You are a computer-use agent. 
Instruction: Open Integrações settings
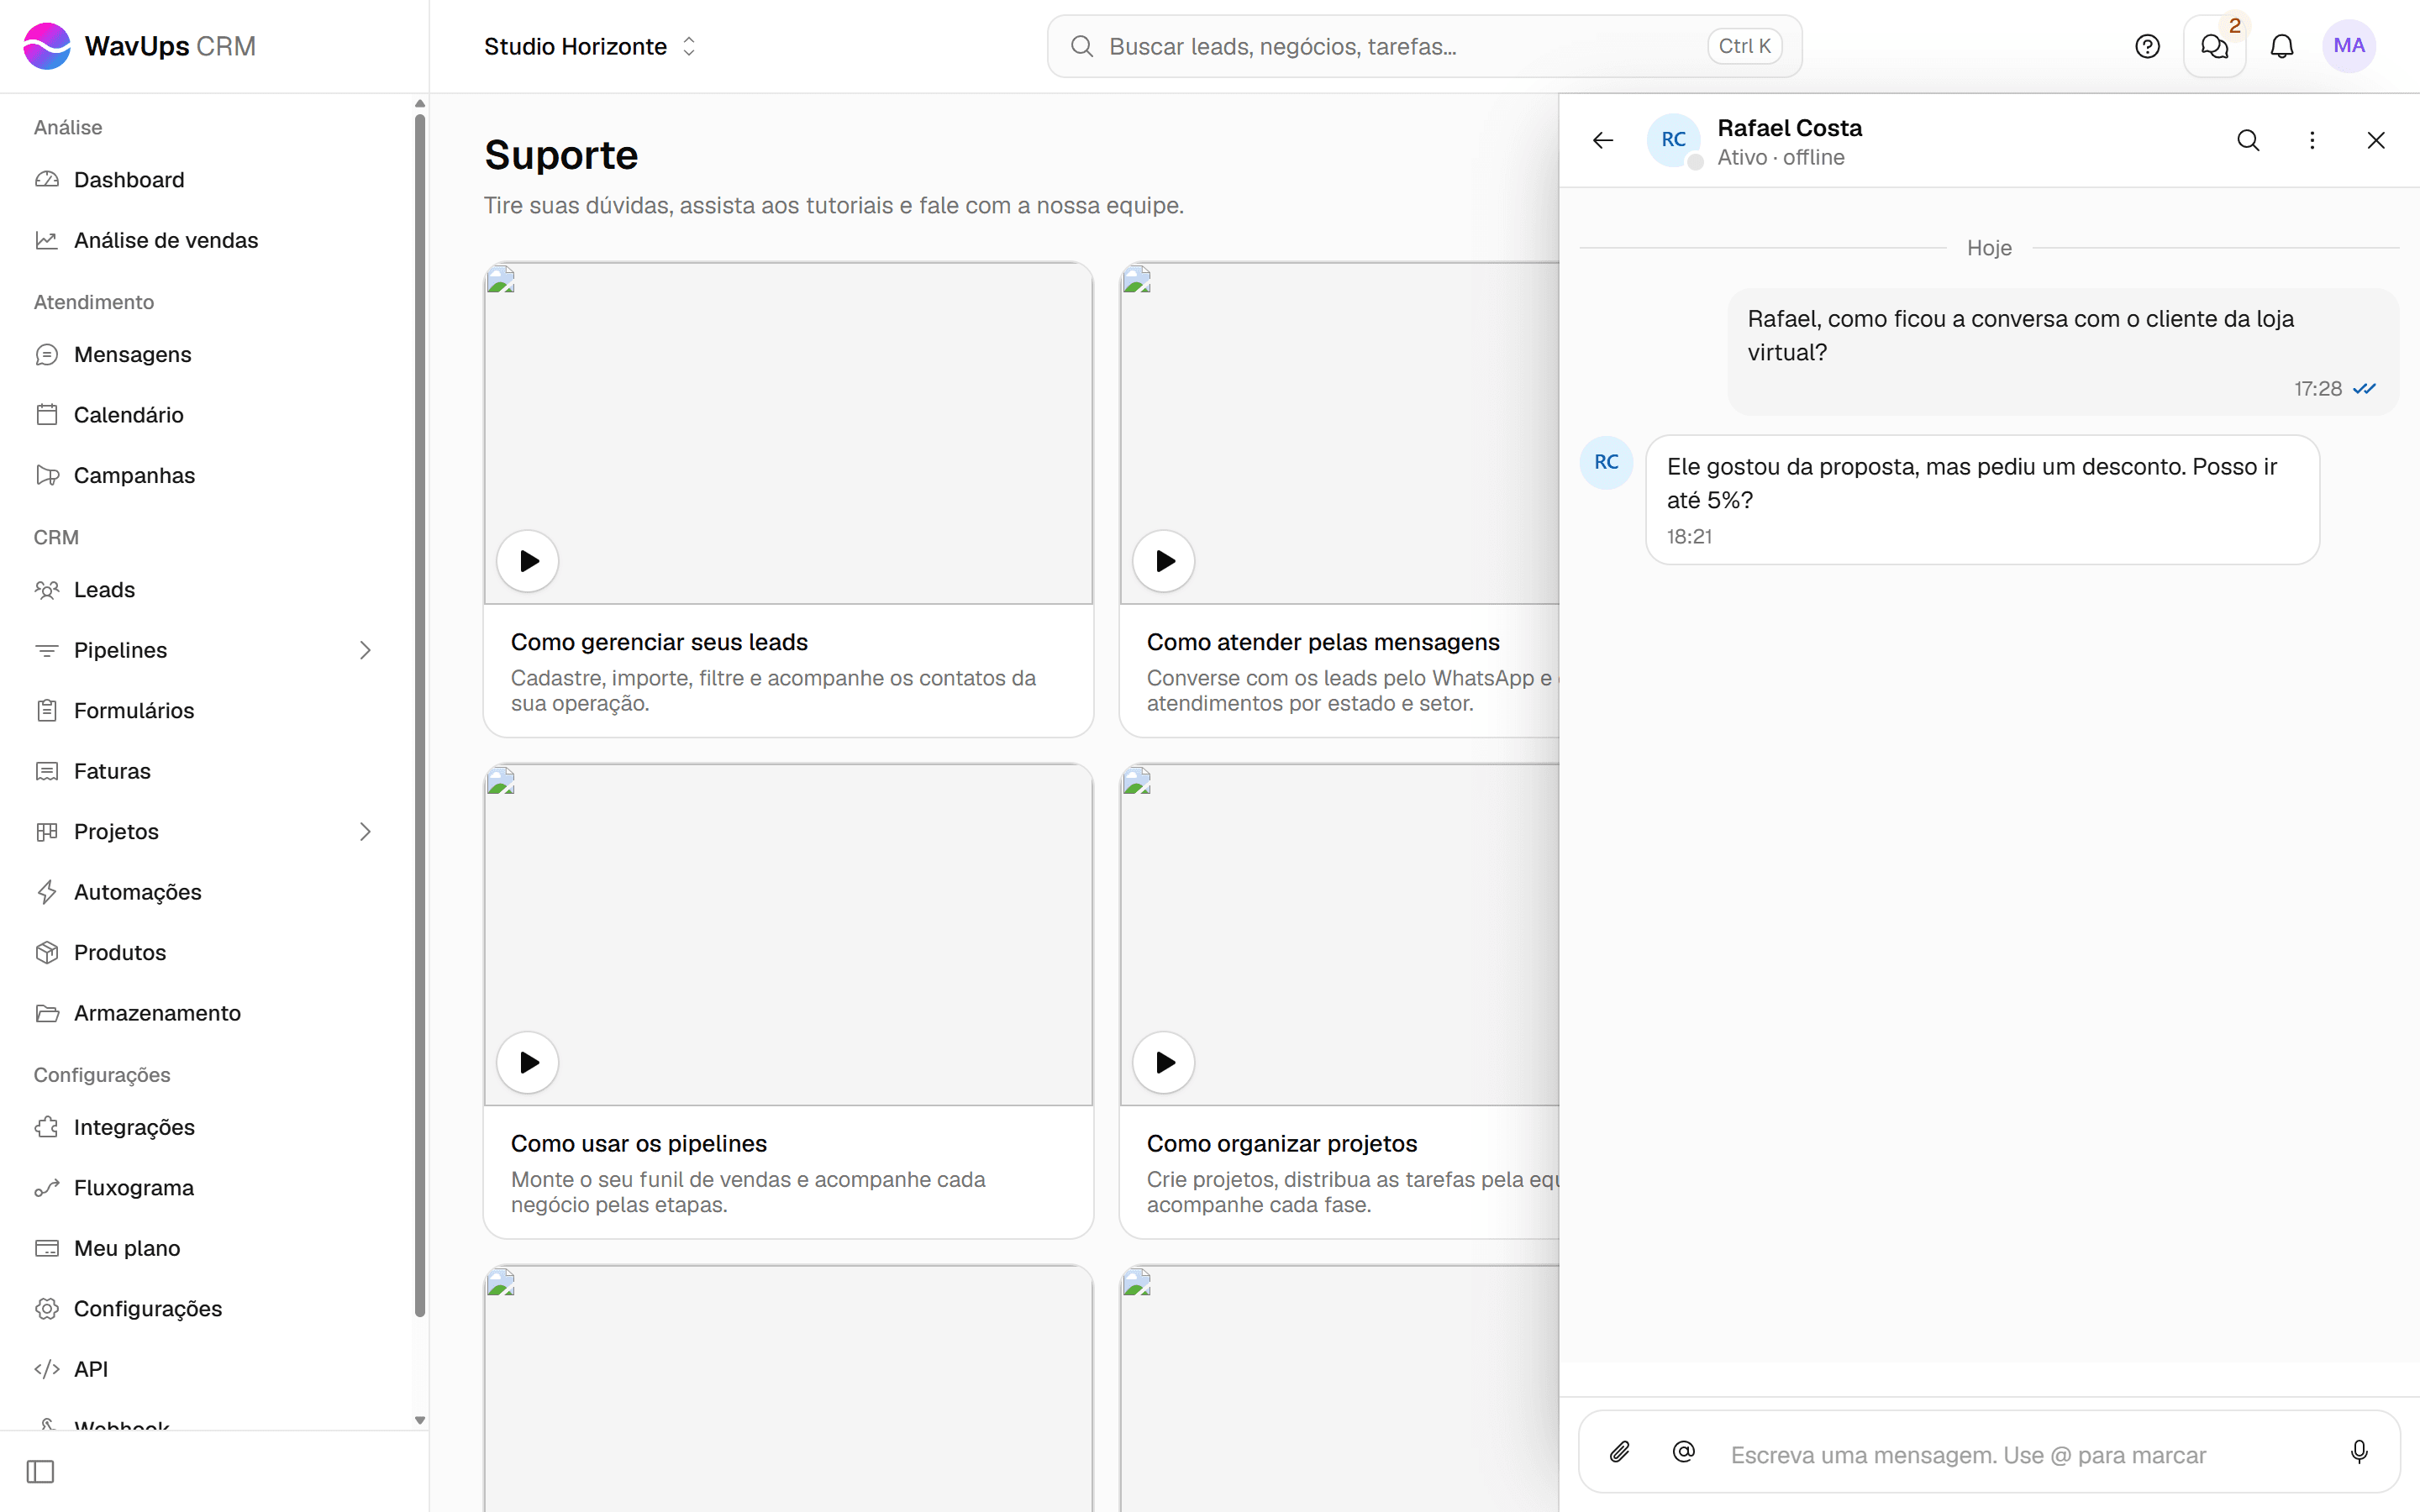pos(207,1128)
